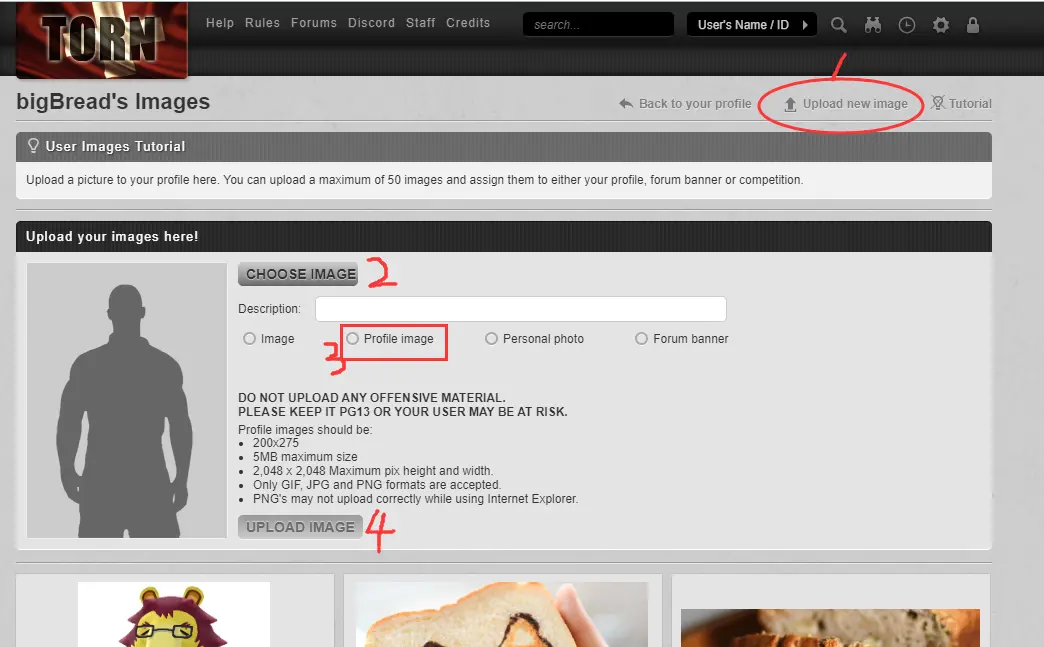Select the Profile image radio option
The width and height of the screenshot is (1044, 647).
[353, 339]
